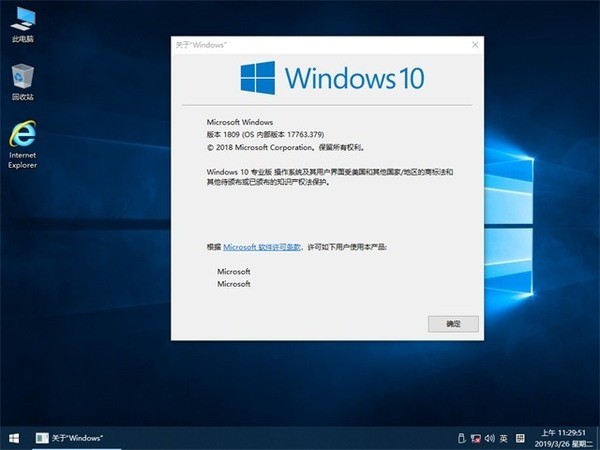Screen dimensions: 600x450
Task: Click the IME keyboard mode tray icon
Action: (520, 438)
